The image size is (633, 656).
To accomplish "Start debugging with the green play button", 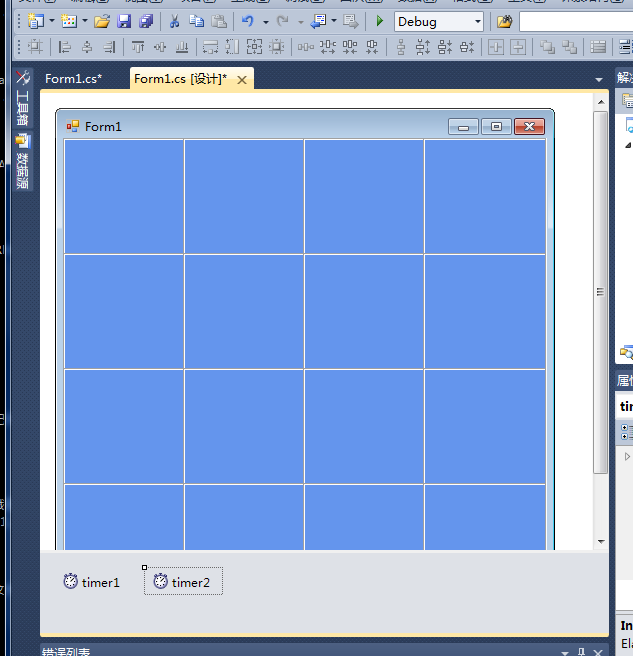I will 379,21.
